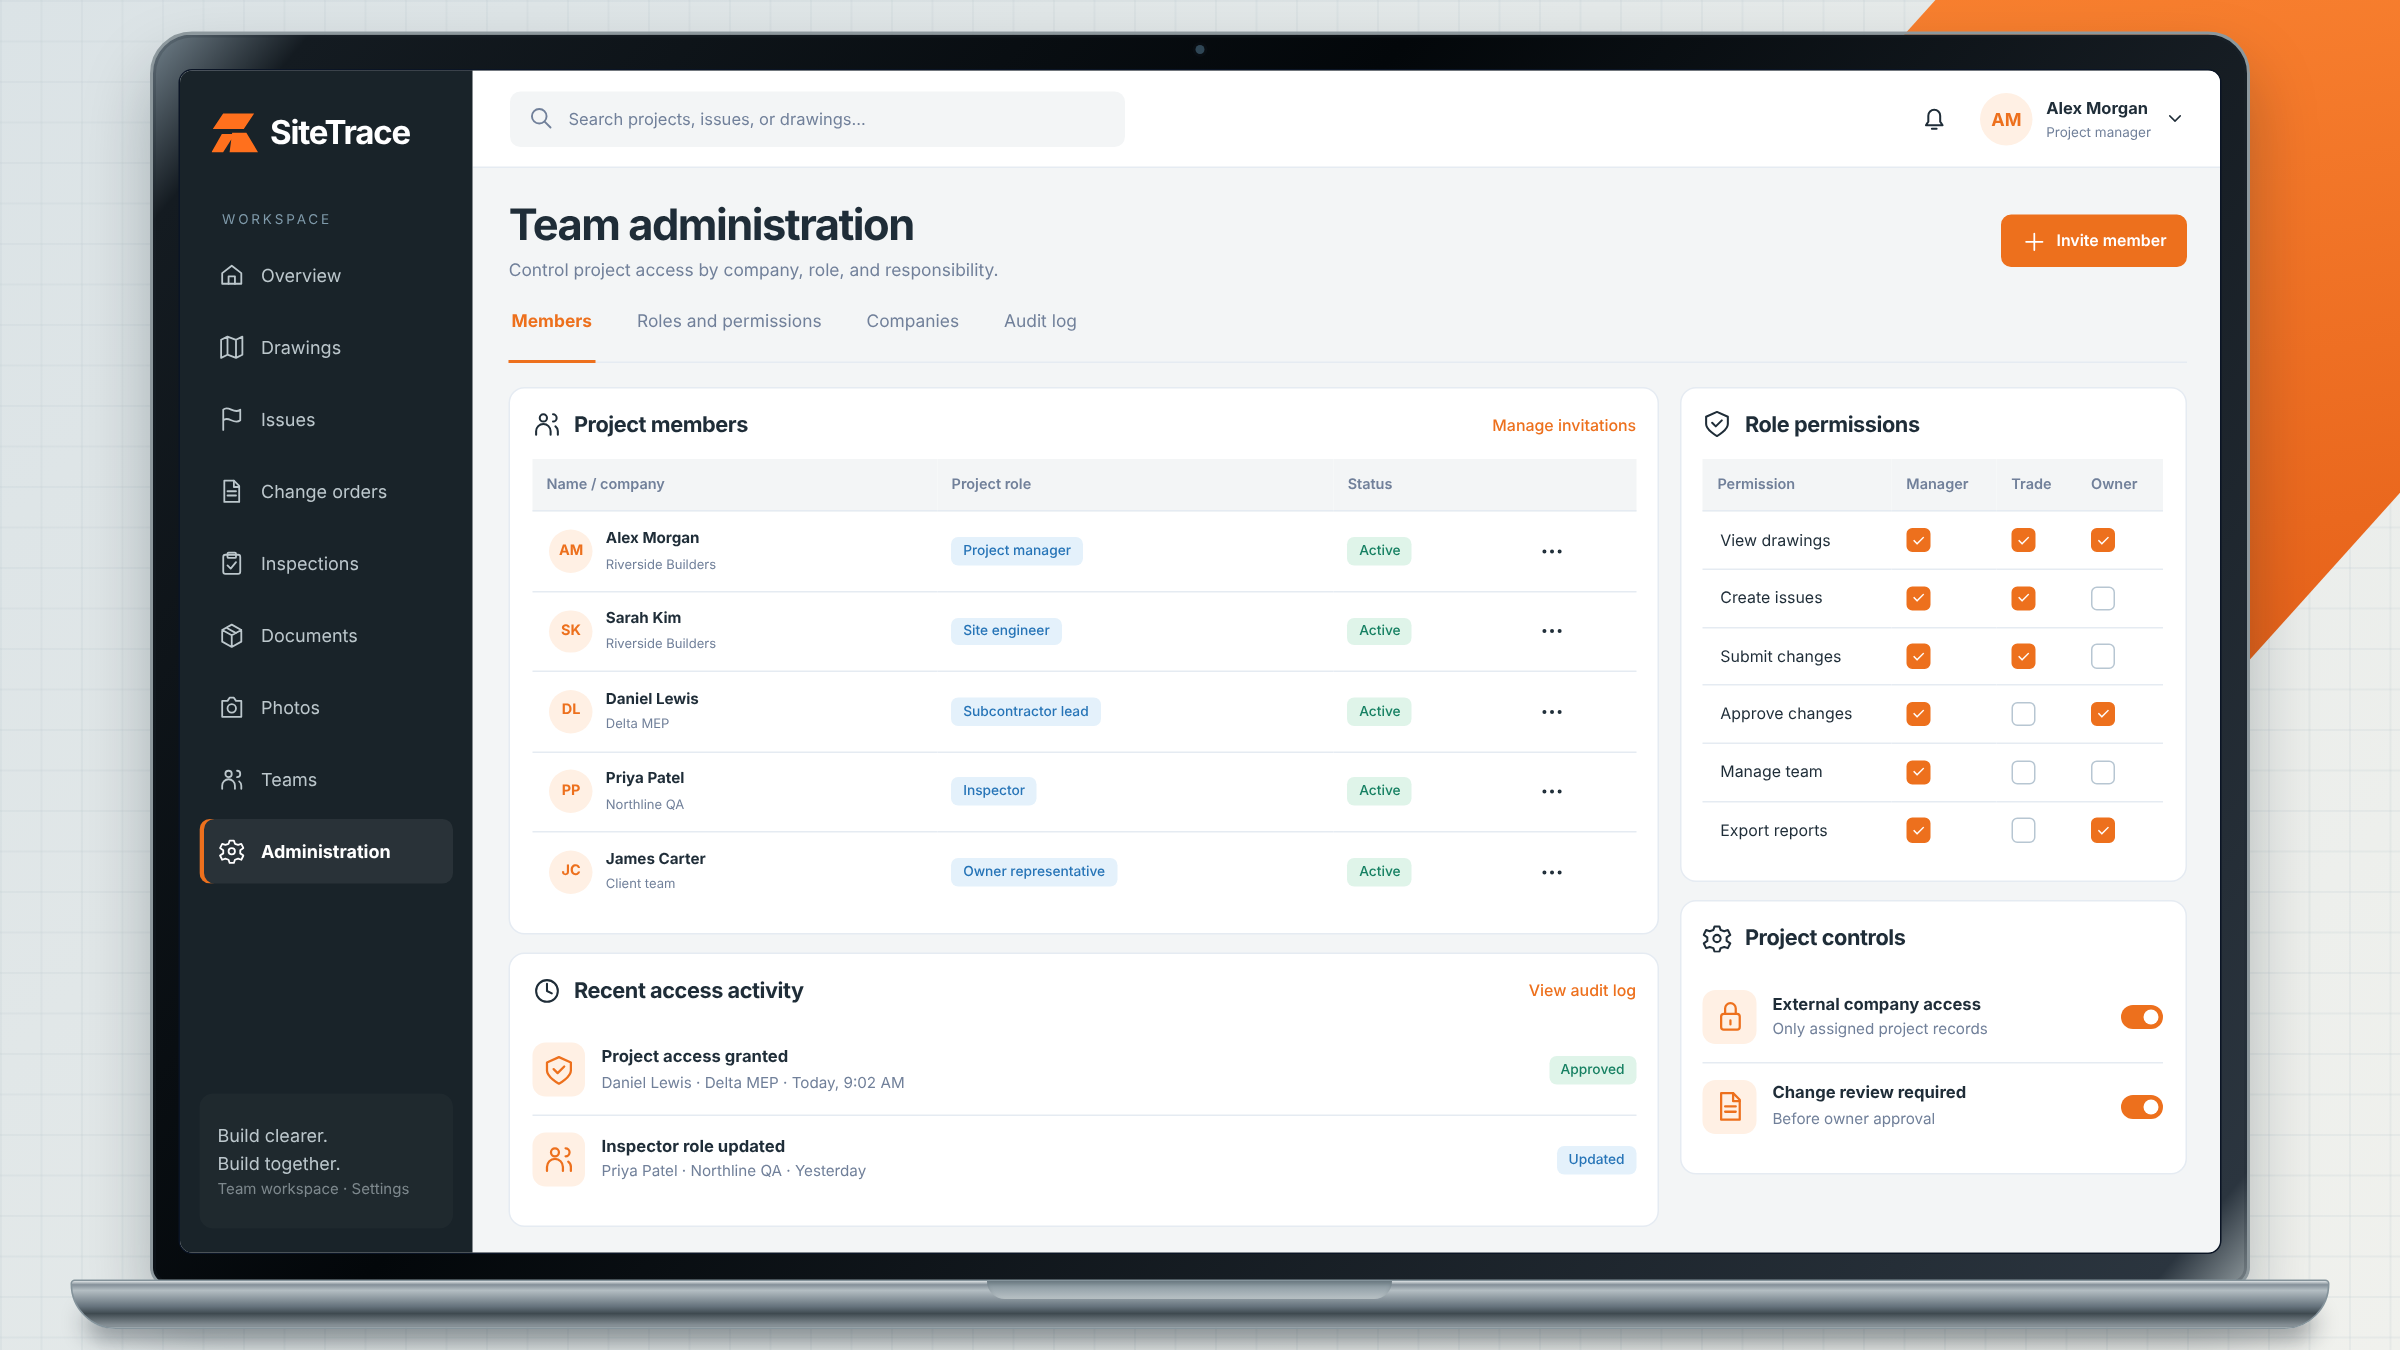Click the Inspector role badge

[993, 790]
